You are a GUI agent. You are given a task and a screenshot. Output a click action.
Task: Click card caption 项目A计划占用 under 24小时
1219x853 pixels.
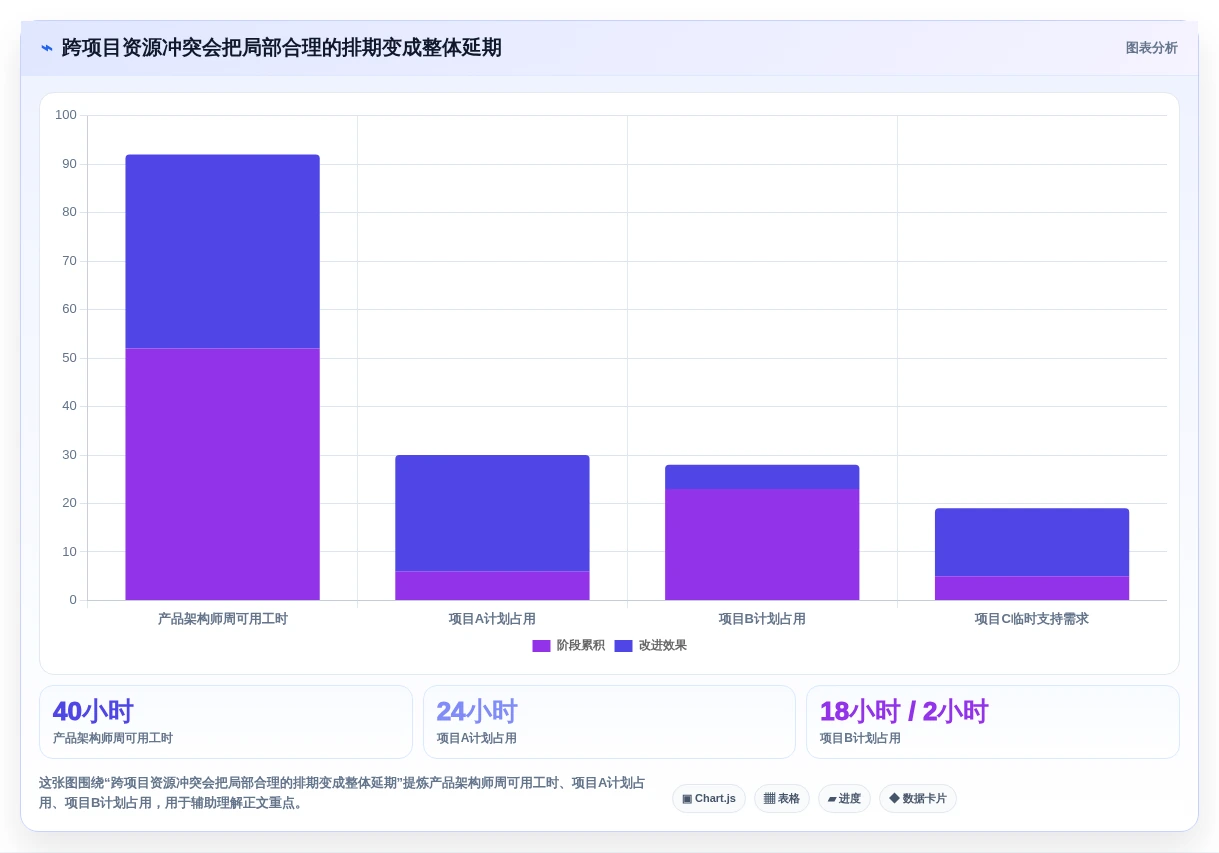click(x=477, y=739)
